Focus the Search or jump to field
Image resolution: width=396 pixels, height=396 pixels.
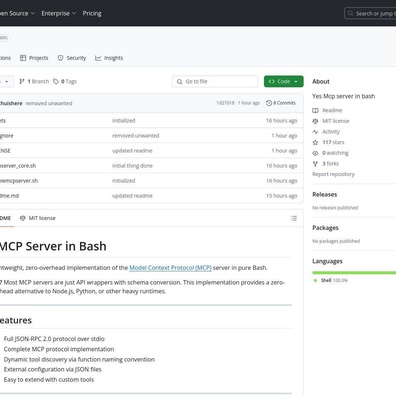coord(370,14)
